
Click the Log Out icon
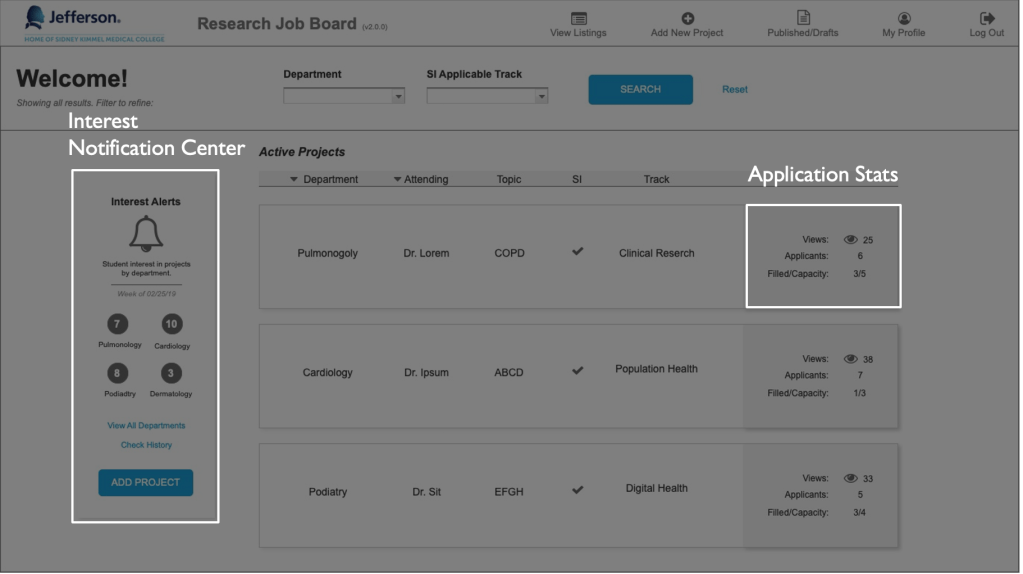coord(987,18)
